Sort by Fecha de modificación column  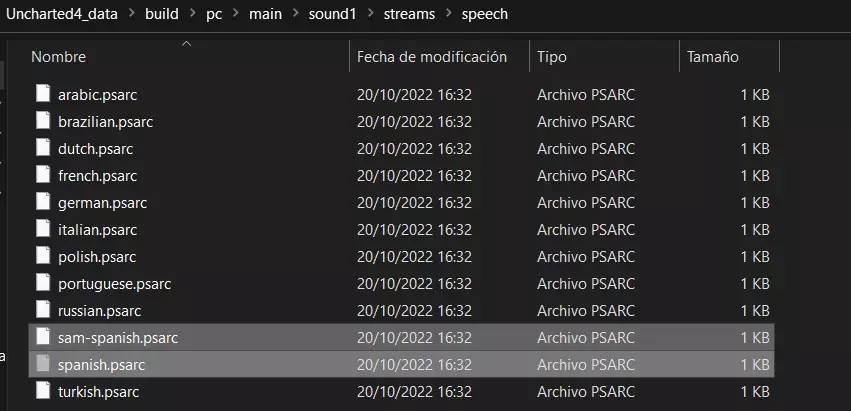coord(432,57)
